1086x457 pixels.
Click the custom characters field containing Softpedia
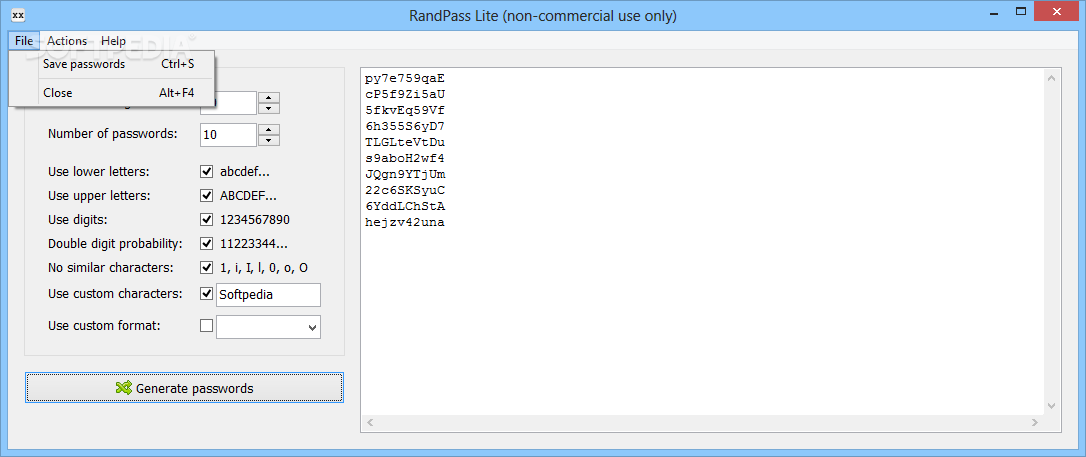(x=268, y=294)
